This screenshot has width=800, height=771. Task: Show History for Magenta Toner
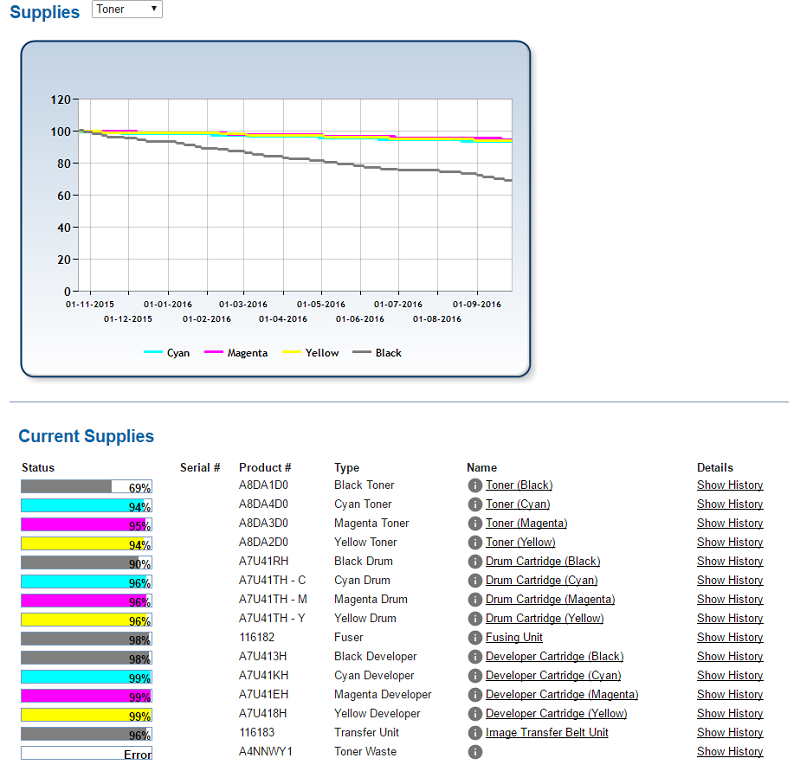[730, 523]
